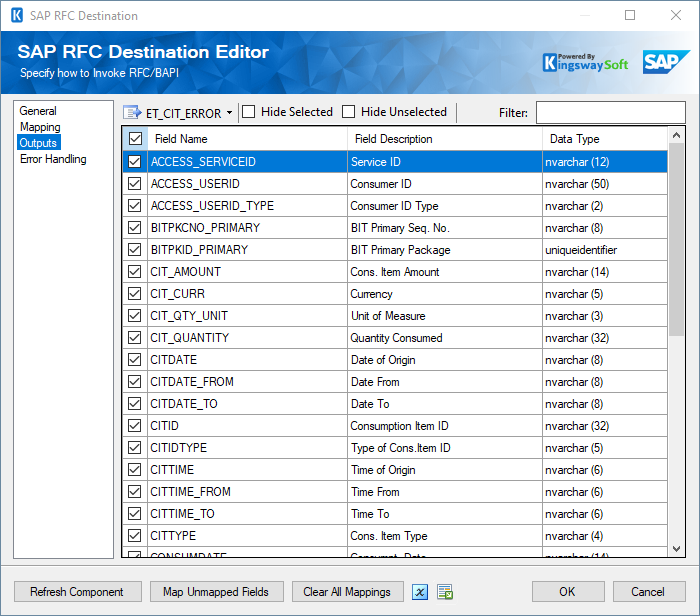700x616 pixels.
Task: Uncheck the CITTIME row checkbox
Action: point(134,469)
